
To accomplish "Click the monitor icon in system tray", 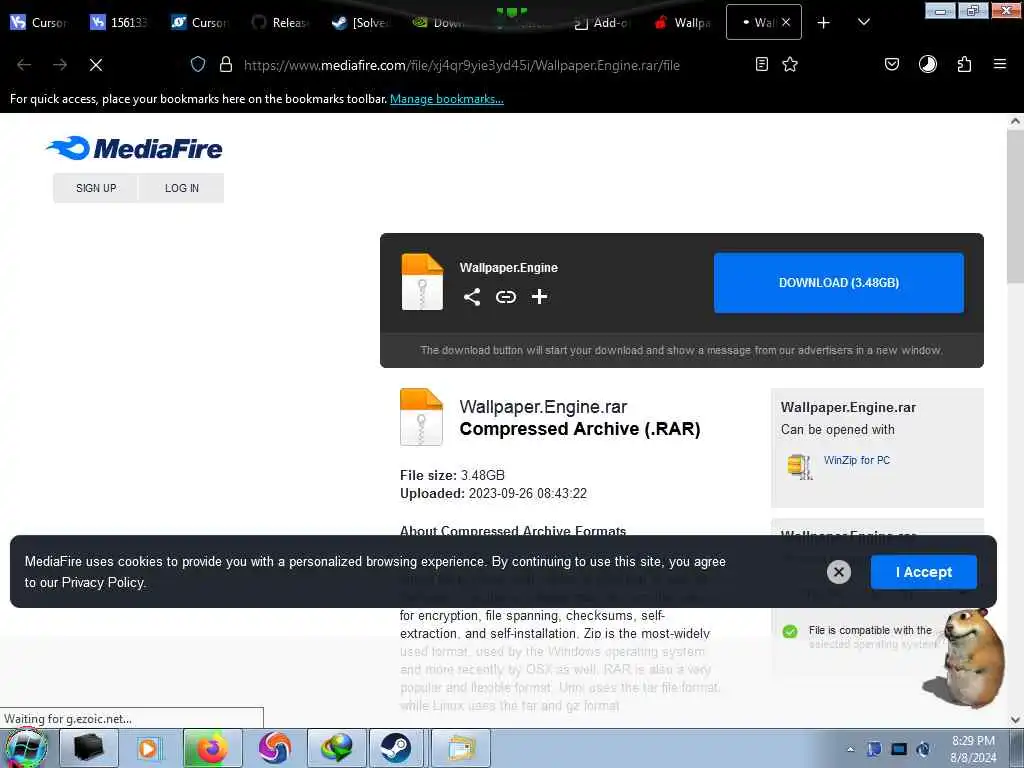I will click(x=899, y=749).
